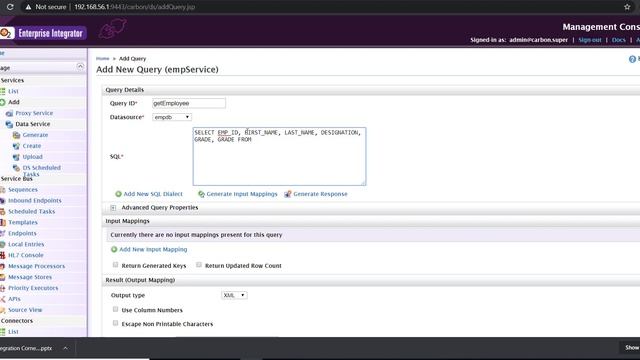Open Priority Executors menu item
Viewport: 640px width, 360px height.
point(33,288)
